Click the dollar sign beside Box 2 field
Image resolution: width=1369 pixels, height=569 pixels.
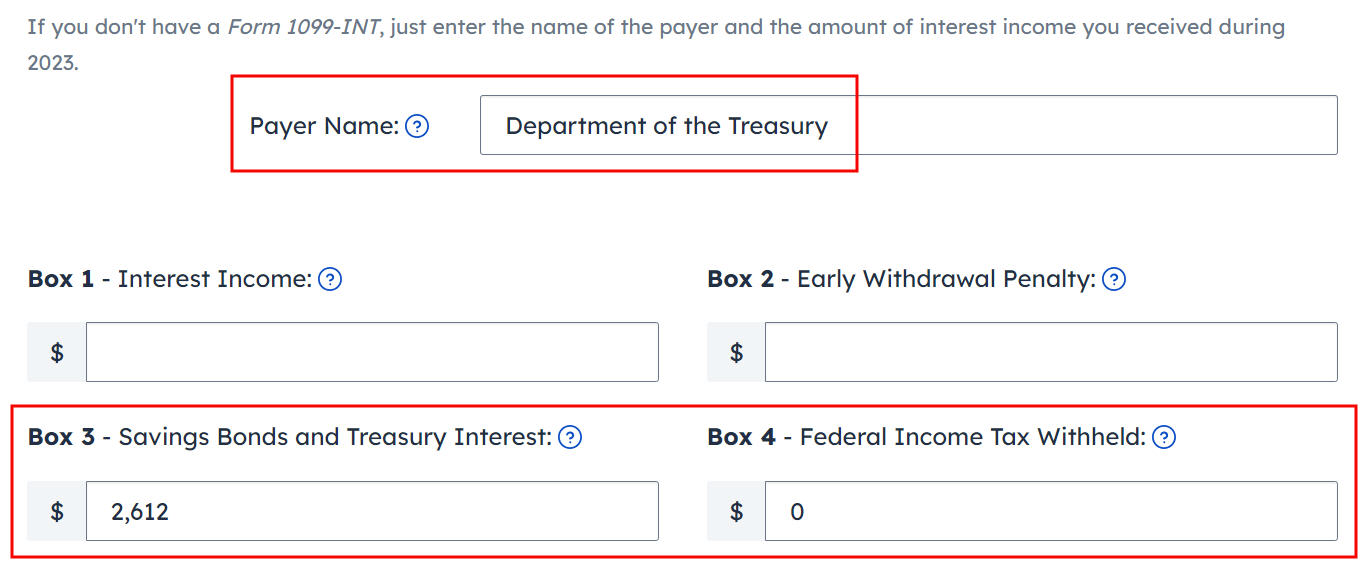(736, 352)
